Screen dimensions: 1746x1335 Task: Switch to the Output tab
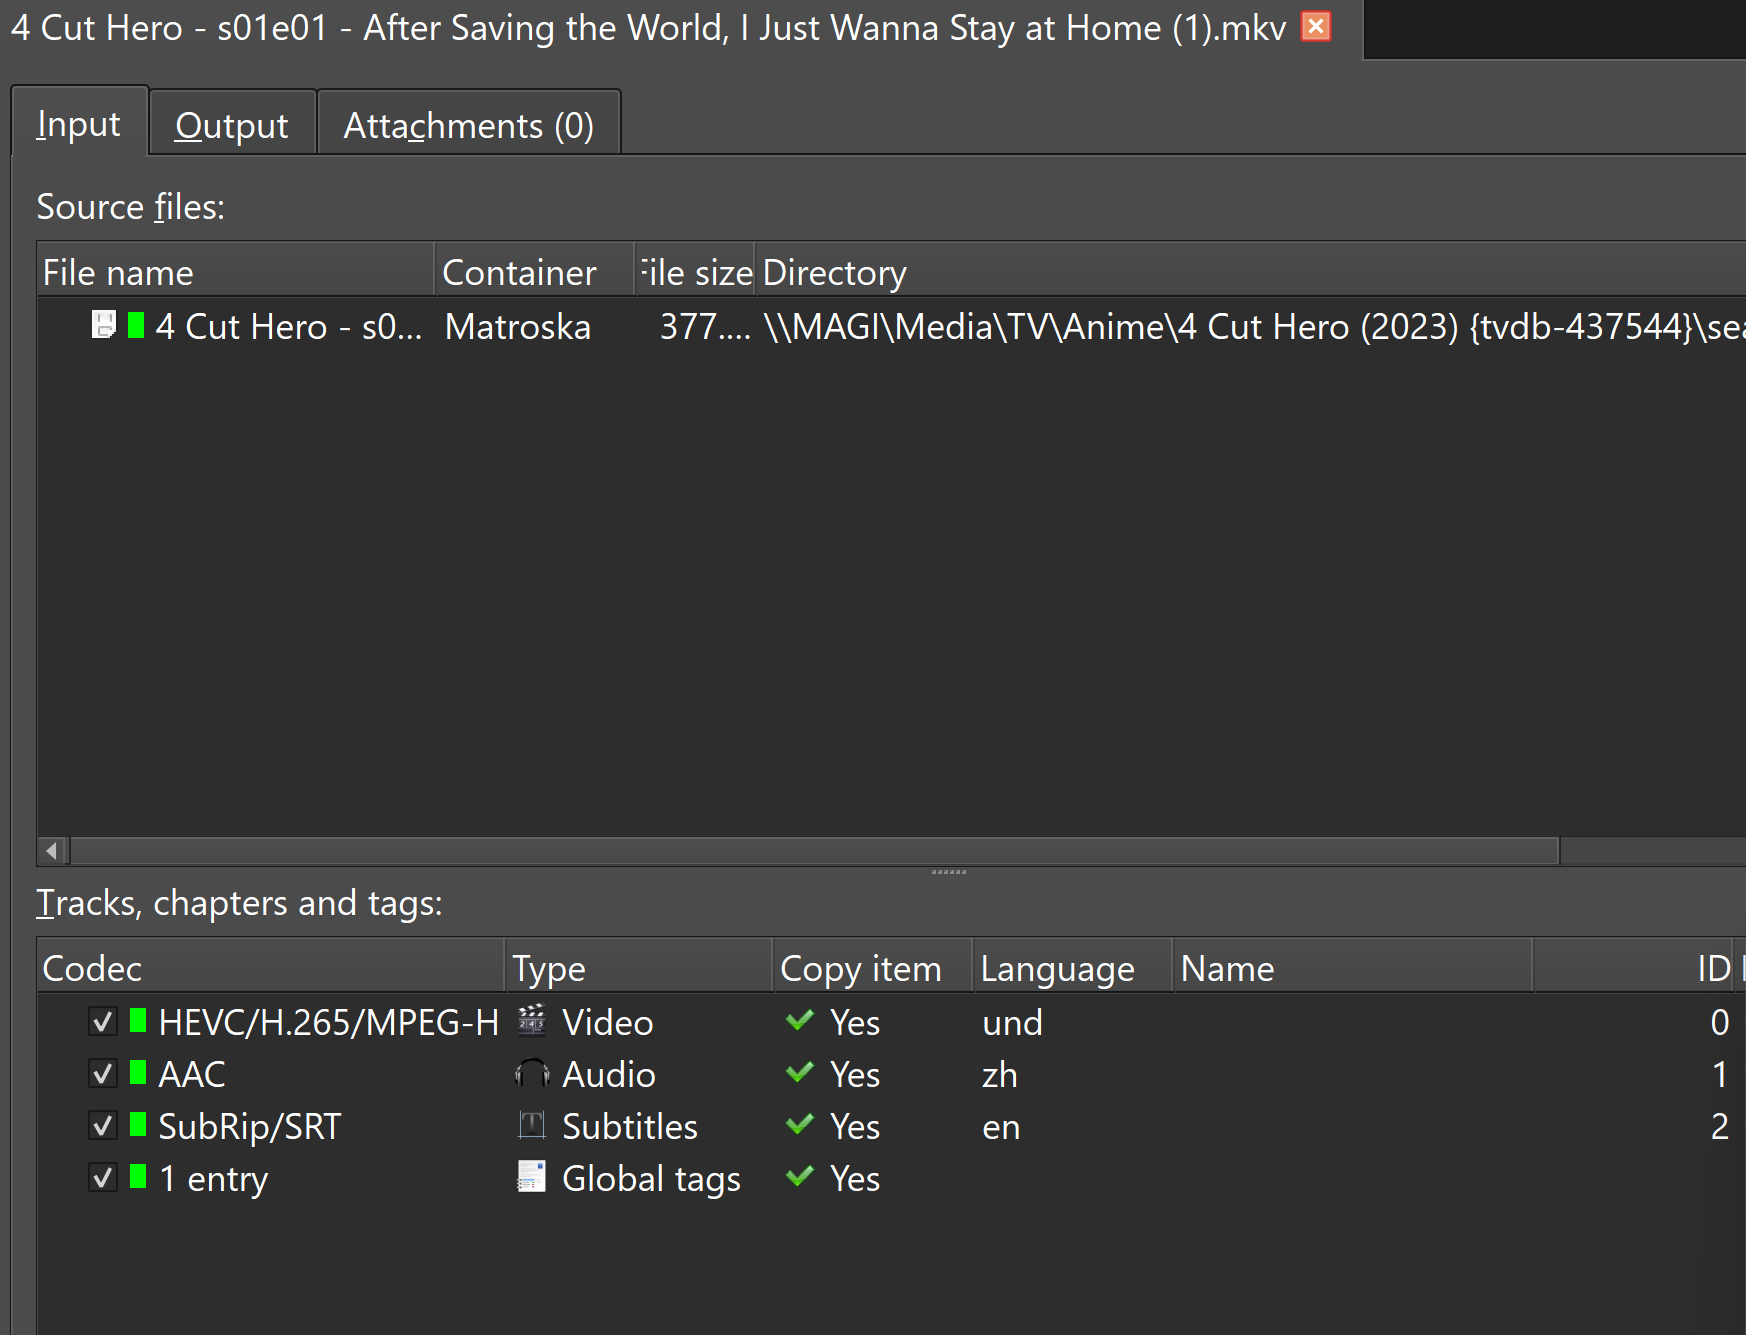click(232, 126)
